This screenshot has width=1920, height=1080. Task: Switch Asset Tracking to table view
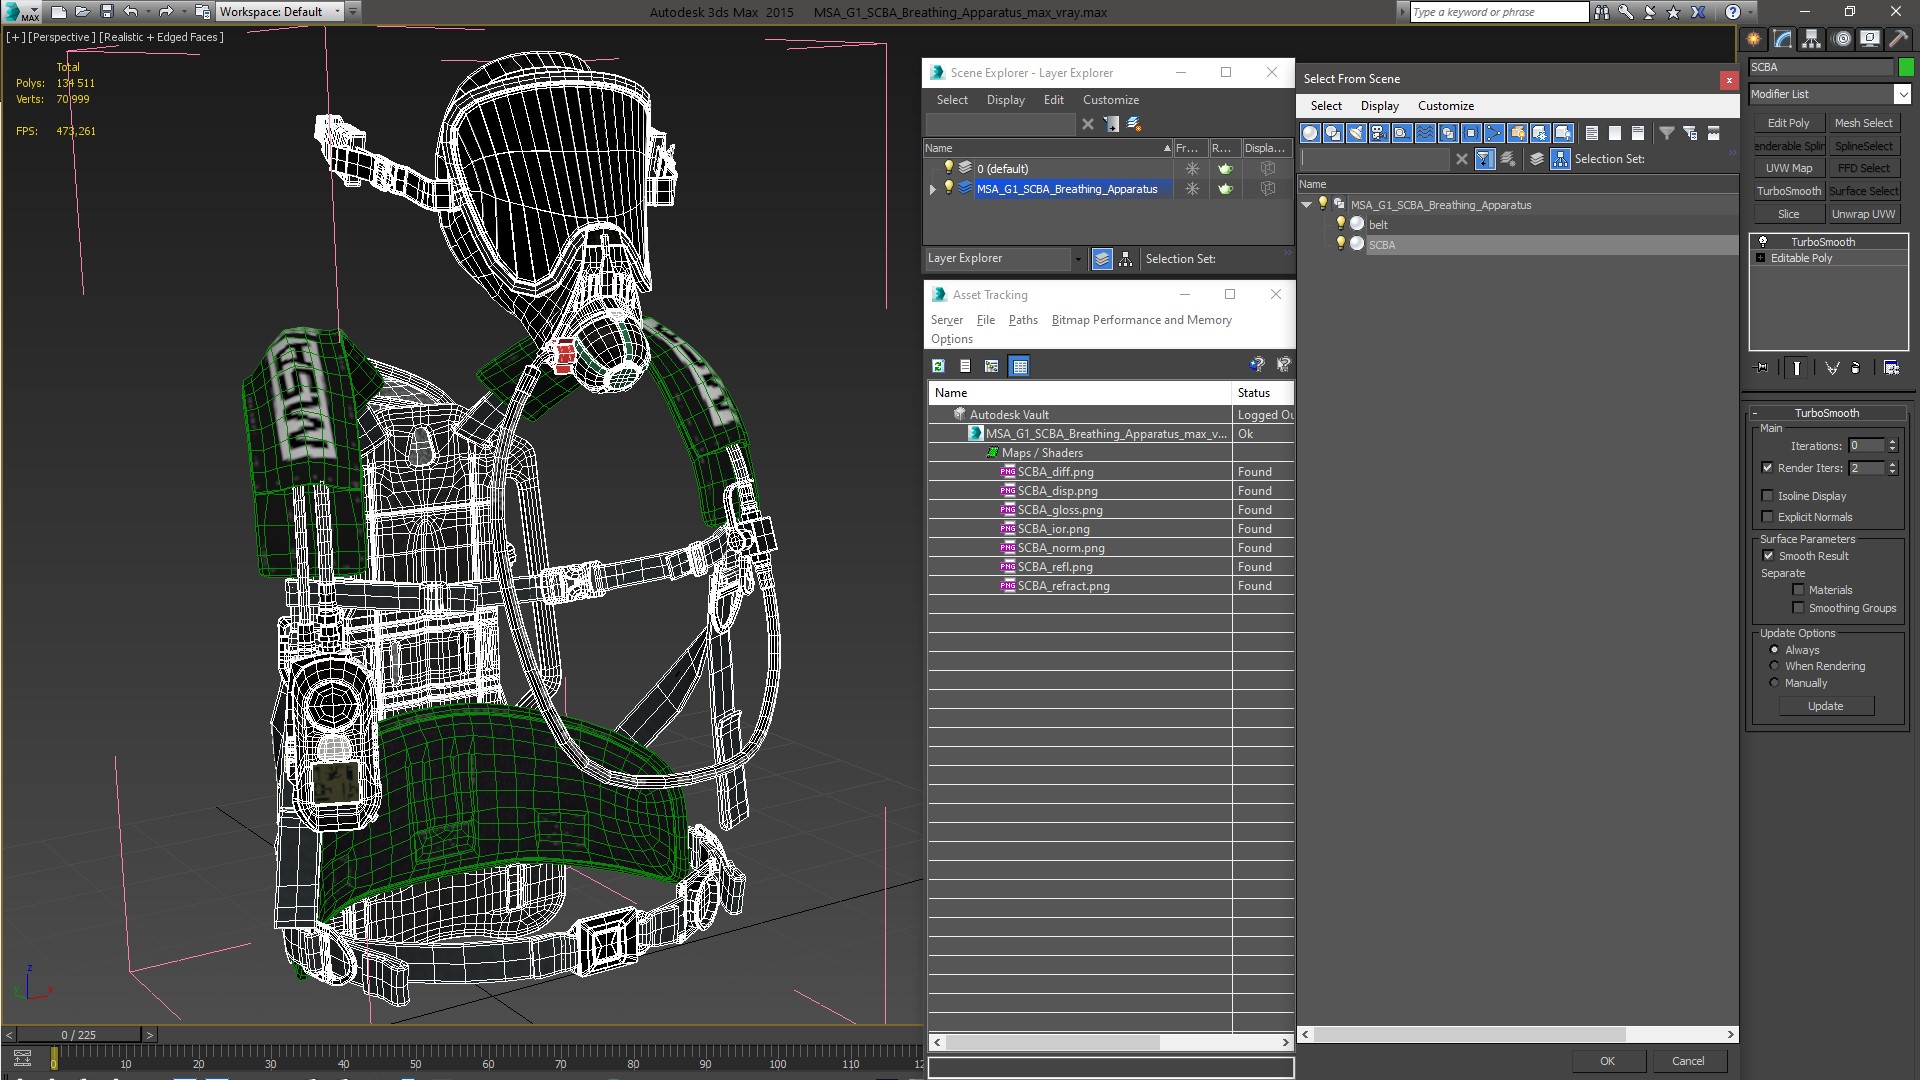point(1019,366)
